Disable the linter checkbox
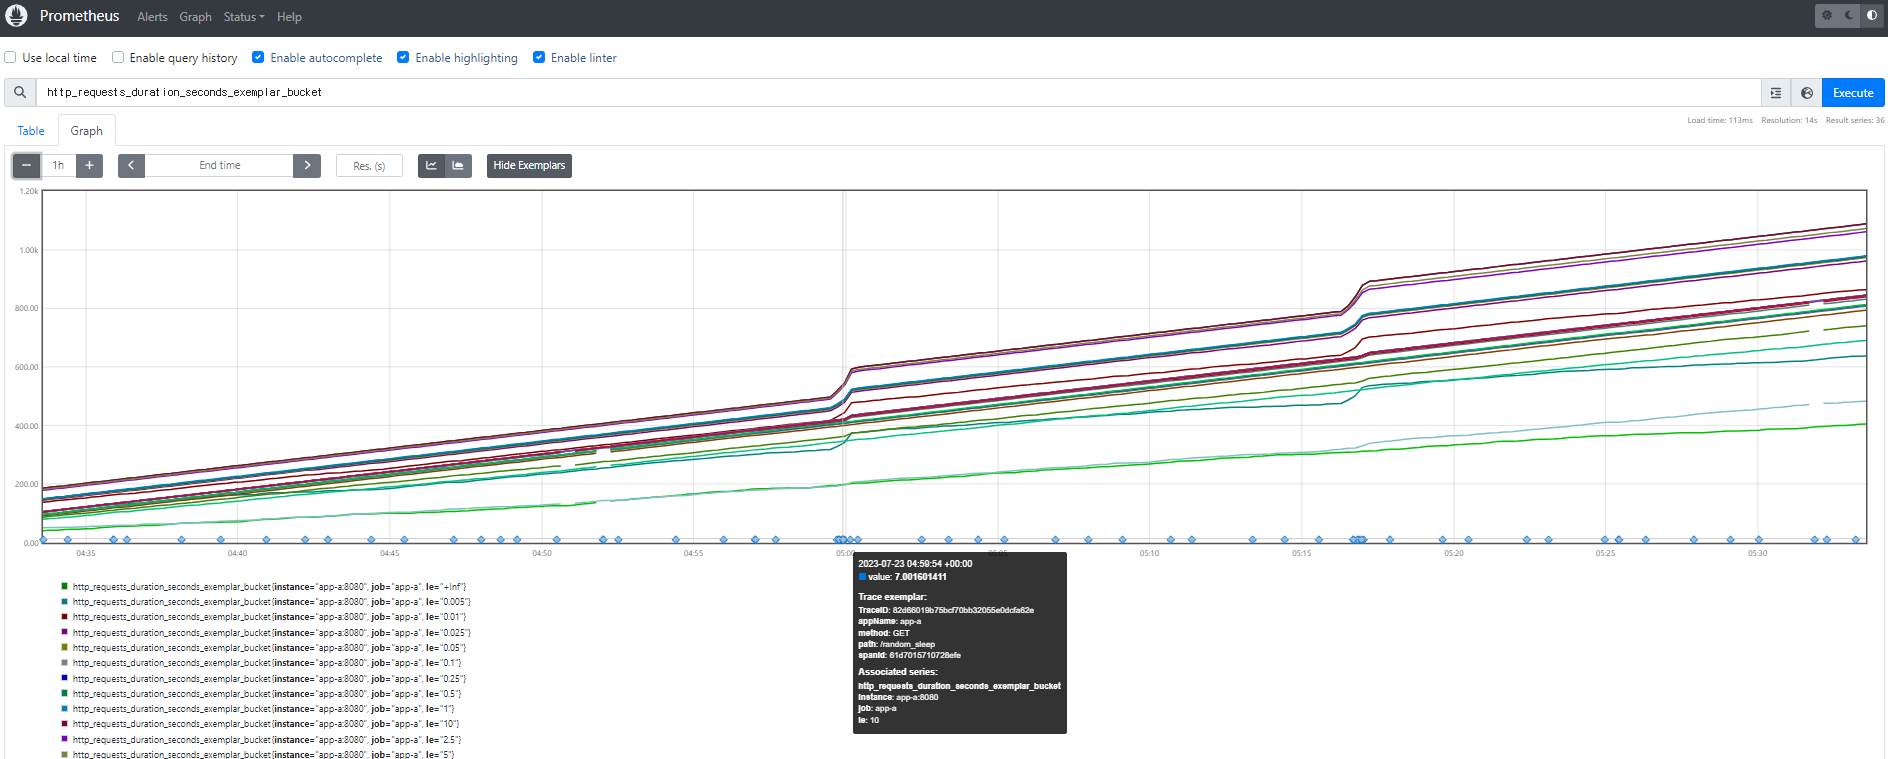Image resolution: width=1888 pixels, height=759 pixels. click(539, 57)
